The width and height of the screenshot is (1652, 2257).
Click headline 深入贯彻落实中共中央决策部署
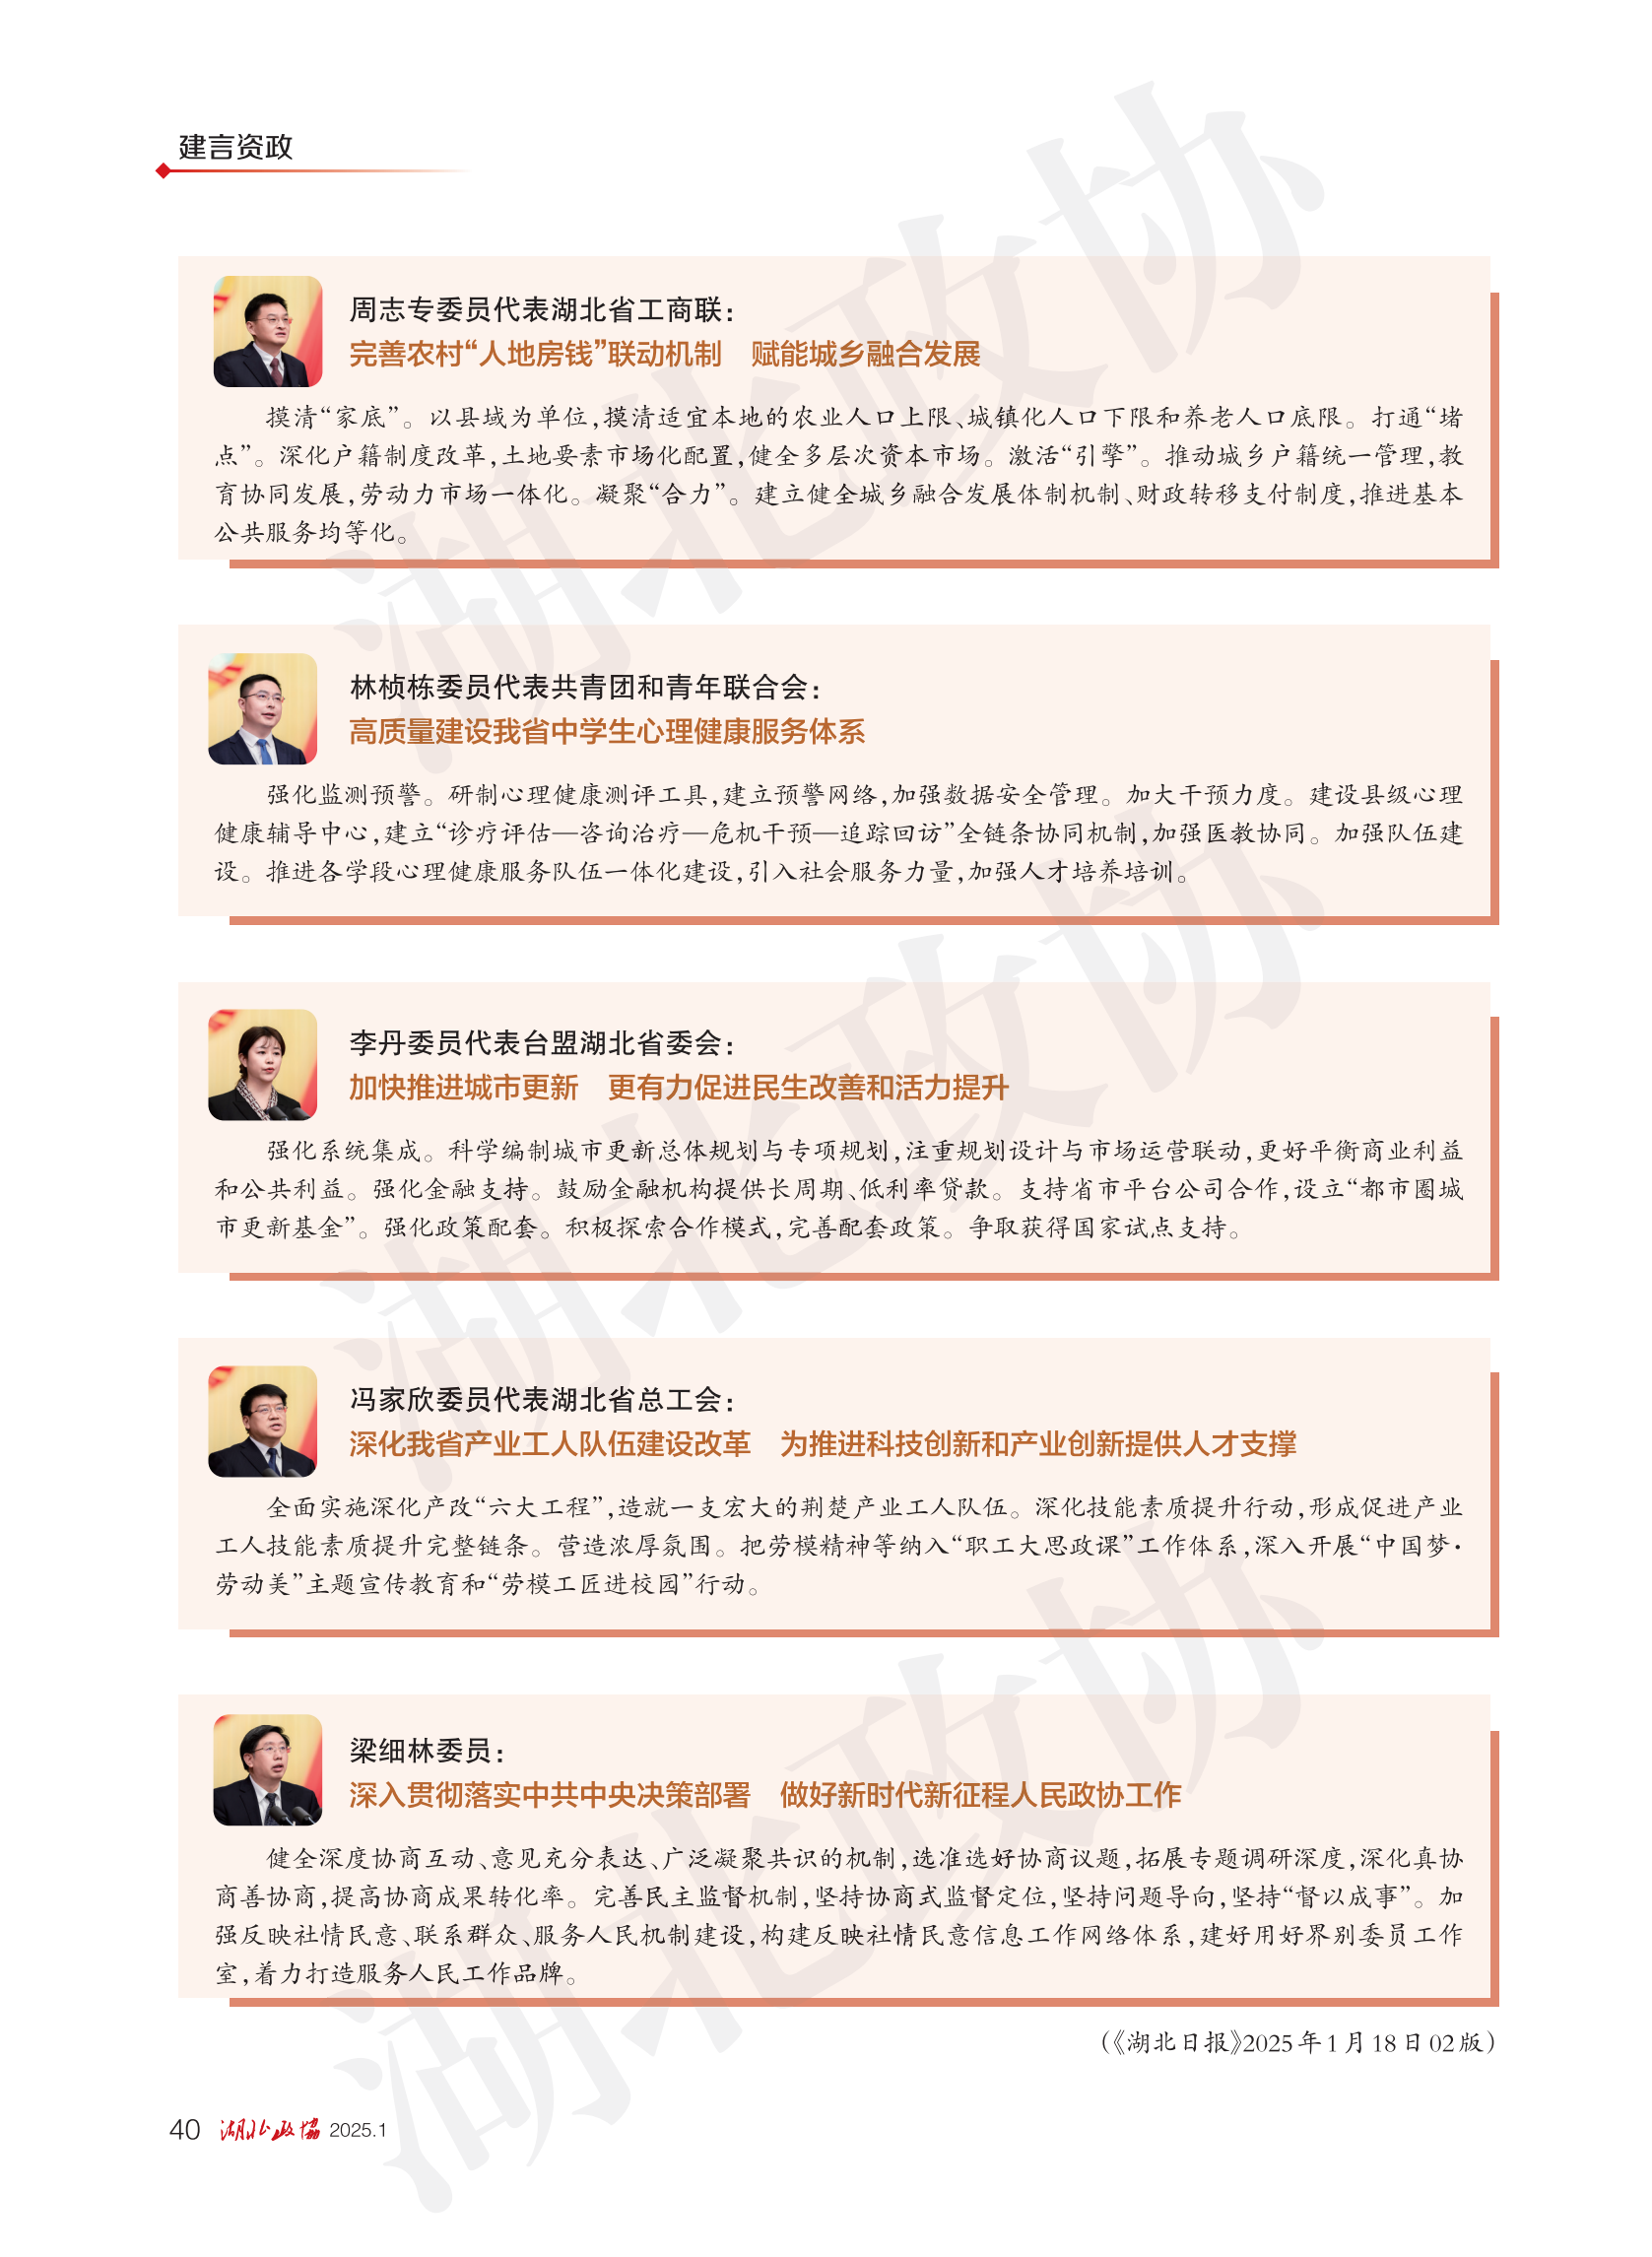[x=550, y=1795]
